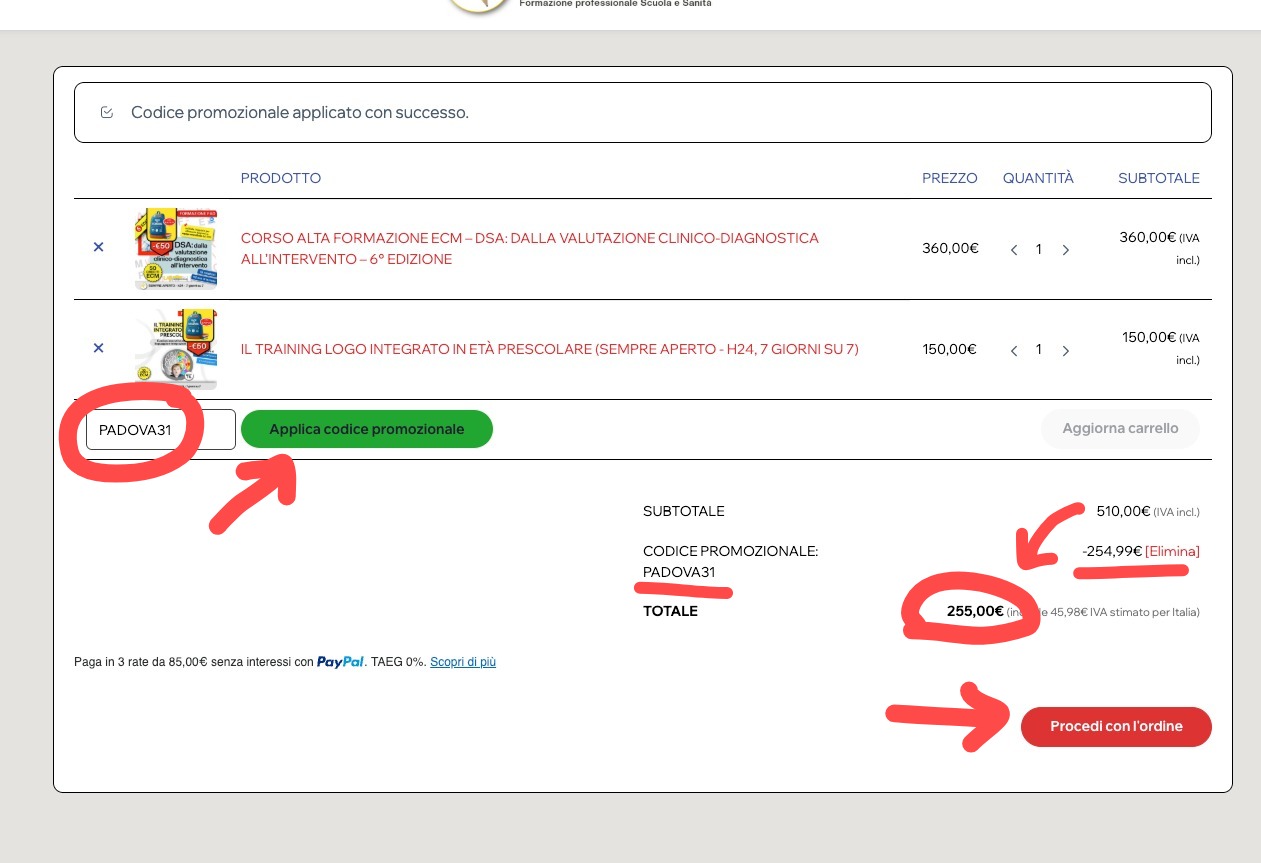Select the quantity value of DSA course
This screenshot has width=1261, height=863.
tap(1039, 250)
